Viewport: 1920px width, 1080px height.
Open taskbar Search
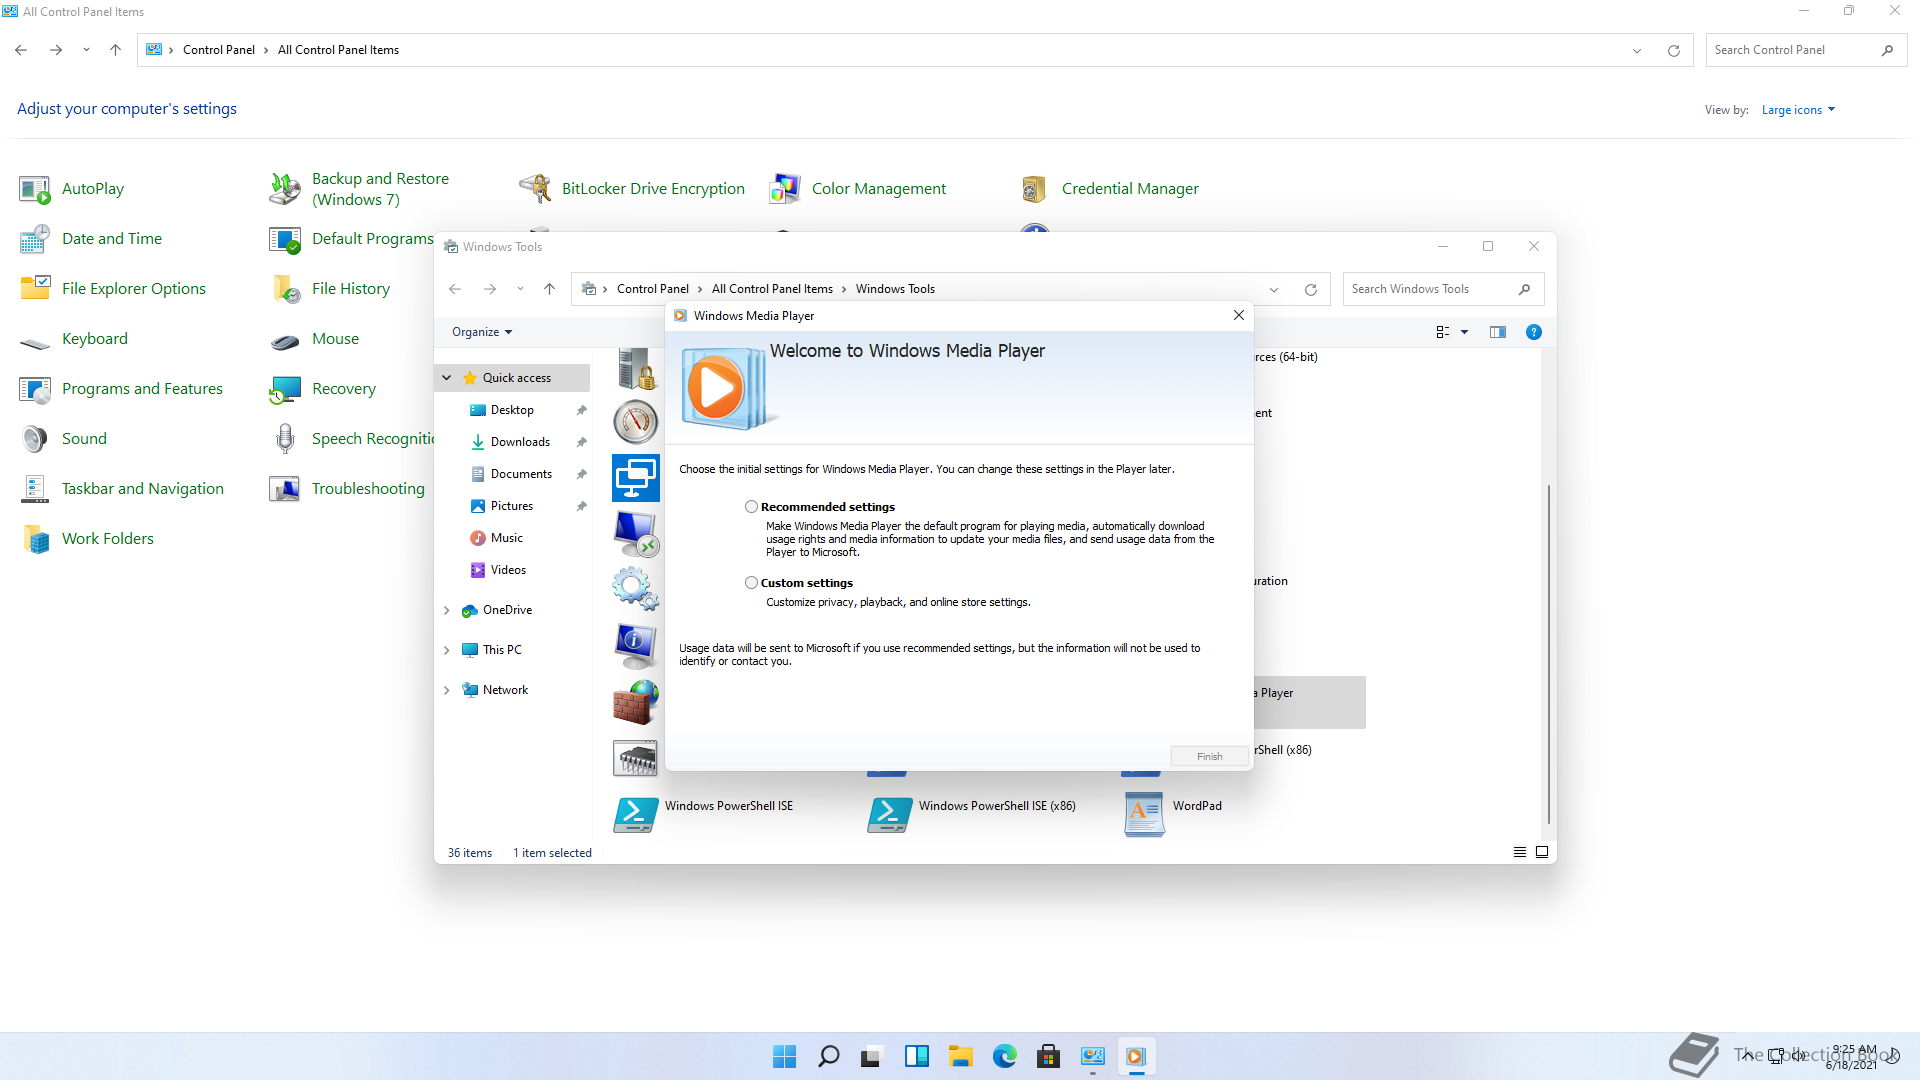(x=829, y=1056)
